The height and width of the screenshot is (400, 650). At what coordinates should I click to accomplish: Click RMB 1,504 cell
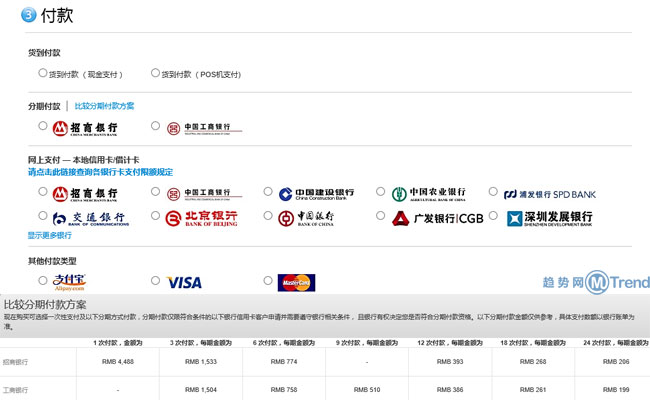pos(201,390)
